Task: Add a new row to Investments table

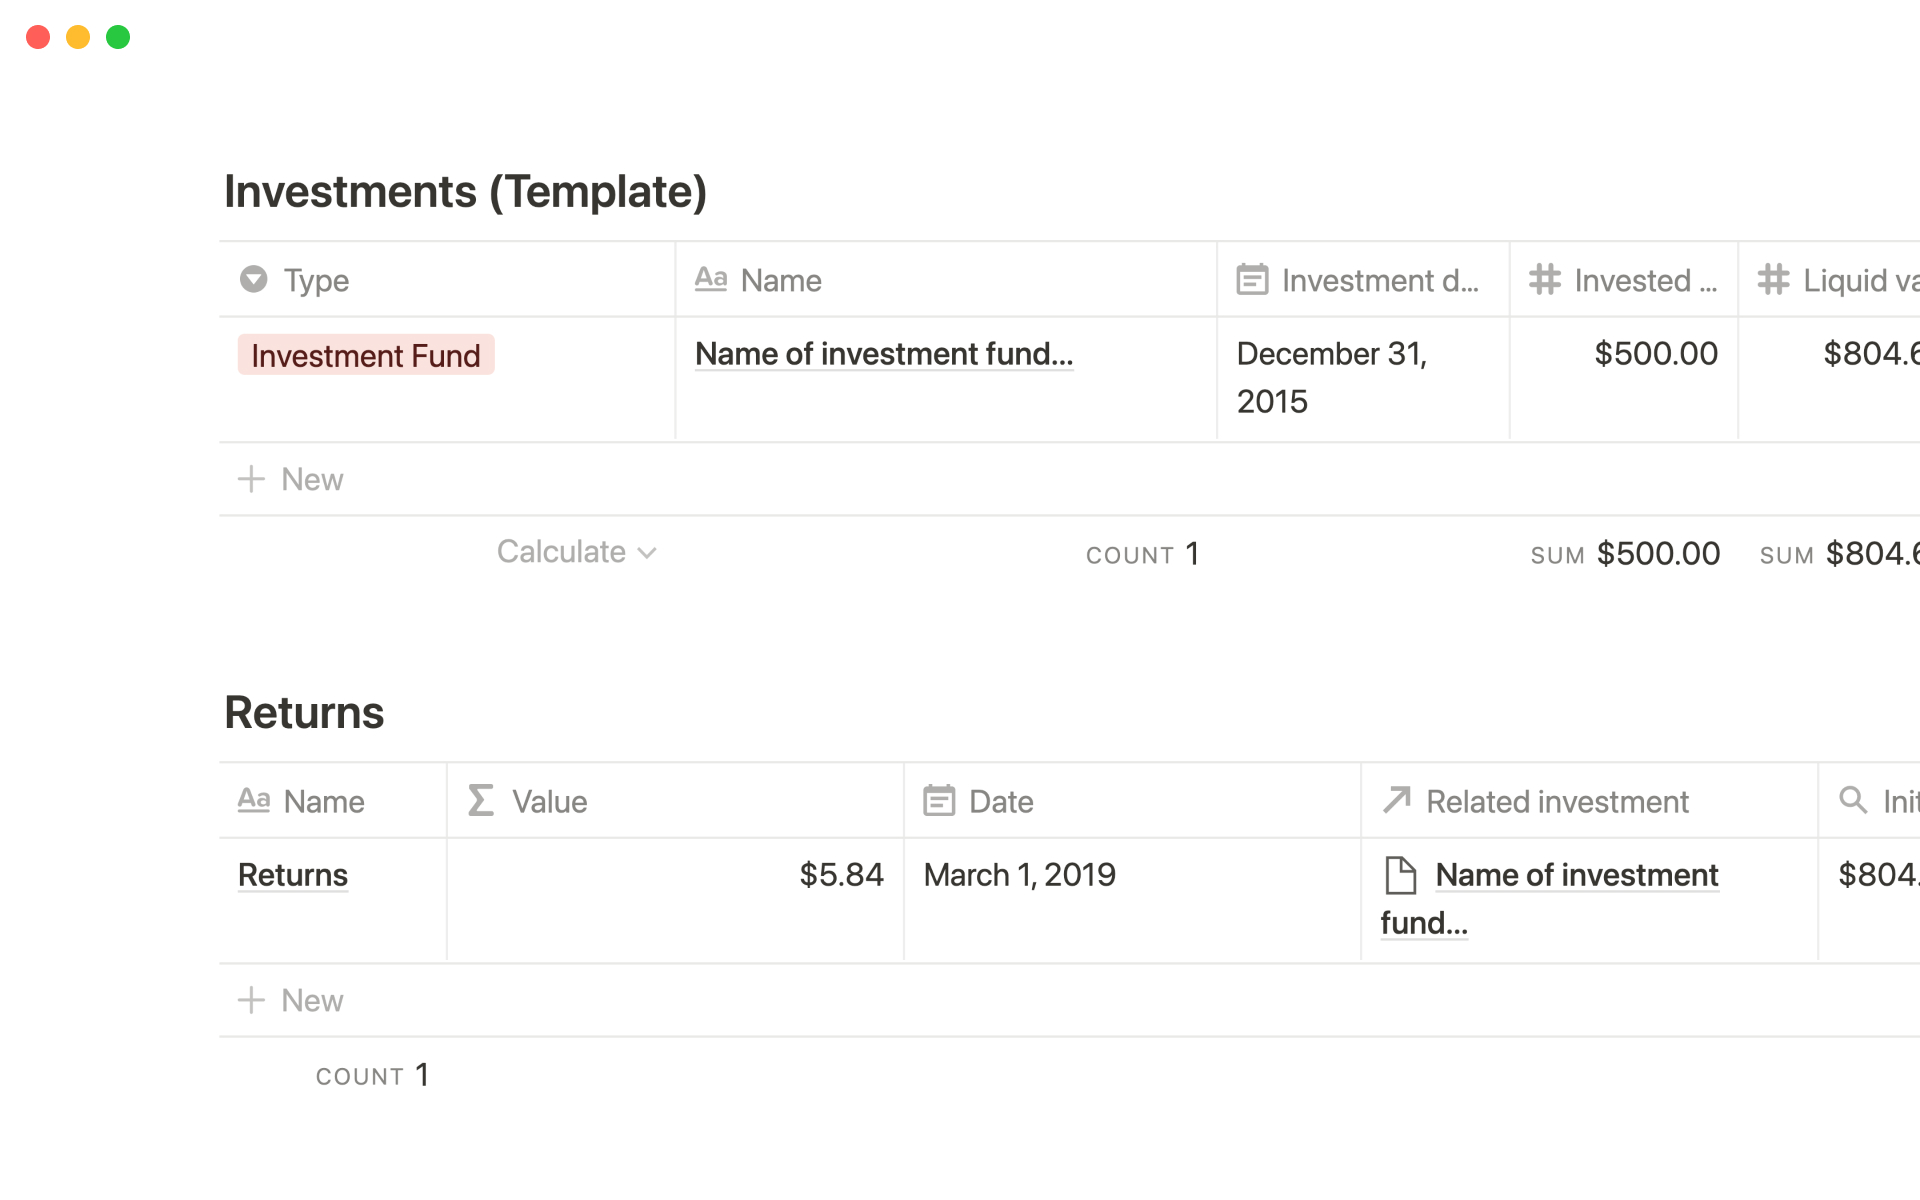Action: (291, 479)
